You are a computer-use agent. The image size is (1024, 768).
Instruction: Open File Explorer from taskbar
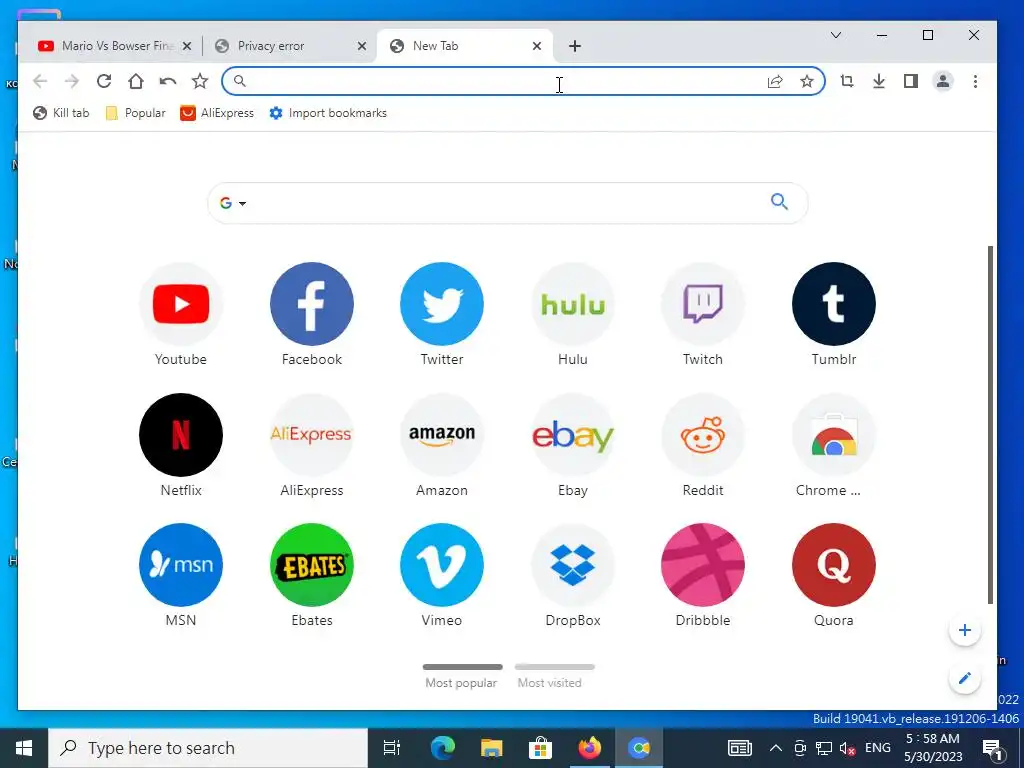click(491, 748)
